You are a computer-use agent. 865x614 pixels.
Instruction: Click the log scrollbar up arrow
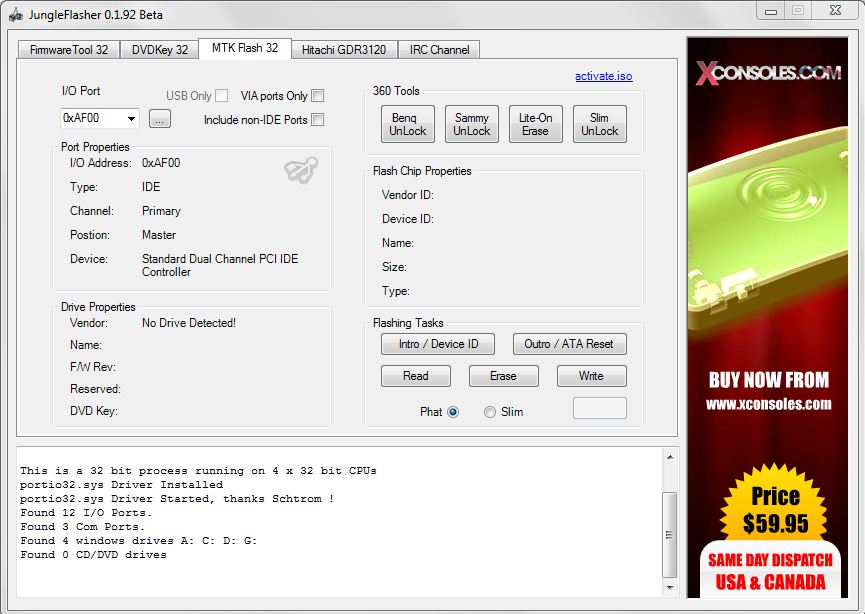tap(670, 457)
